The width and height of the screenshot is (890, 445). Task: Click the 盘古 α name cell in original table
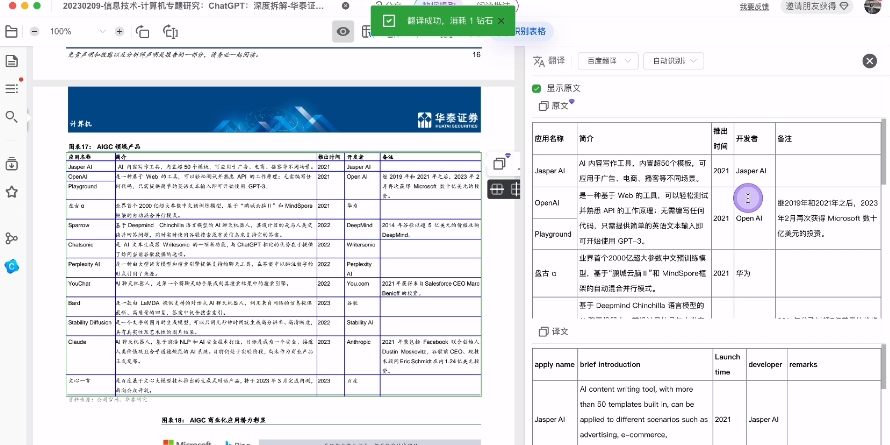555,273
